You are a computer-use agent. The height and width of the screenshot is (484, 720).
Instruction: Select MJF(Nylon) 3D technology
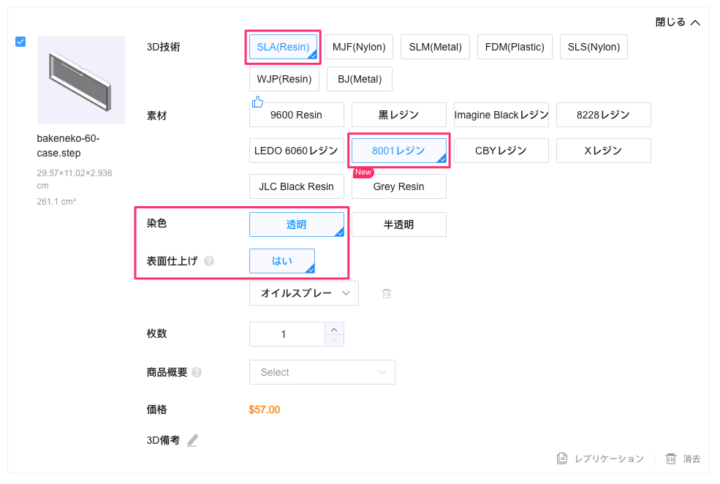click(358, 46)
